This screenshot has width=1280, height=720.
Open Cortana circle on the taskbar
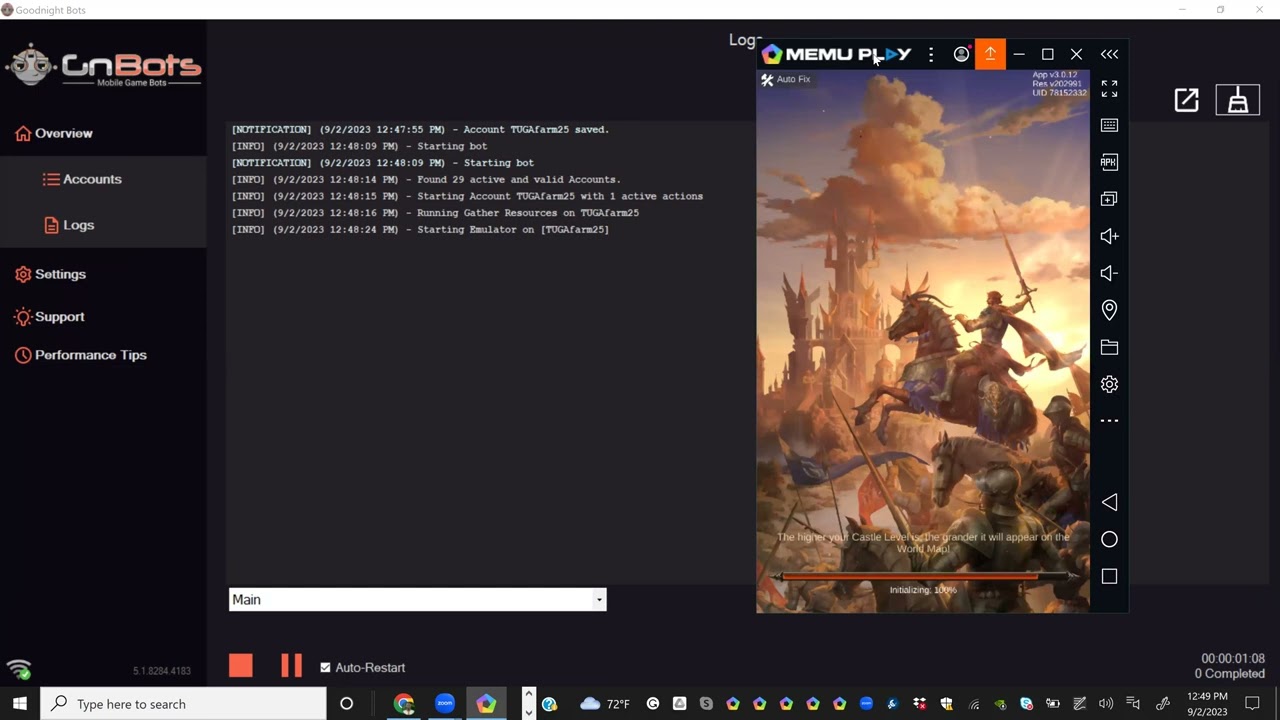pos(346,704)
